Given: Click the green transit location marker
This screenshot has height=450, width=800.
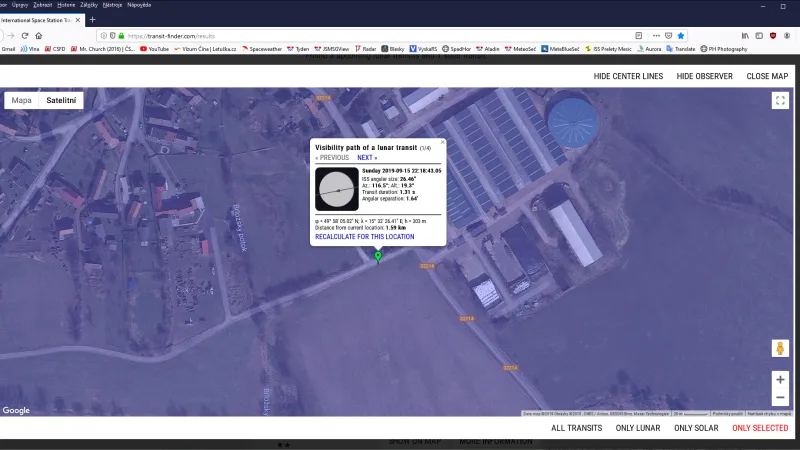Looking at the screenshot, I should point(378,257).
